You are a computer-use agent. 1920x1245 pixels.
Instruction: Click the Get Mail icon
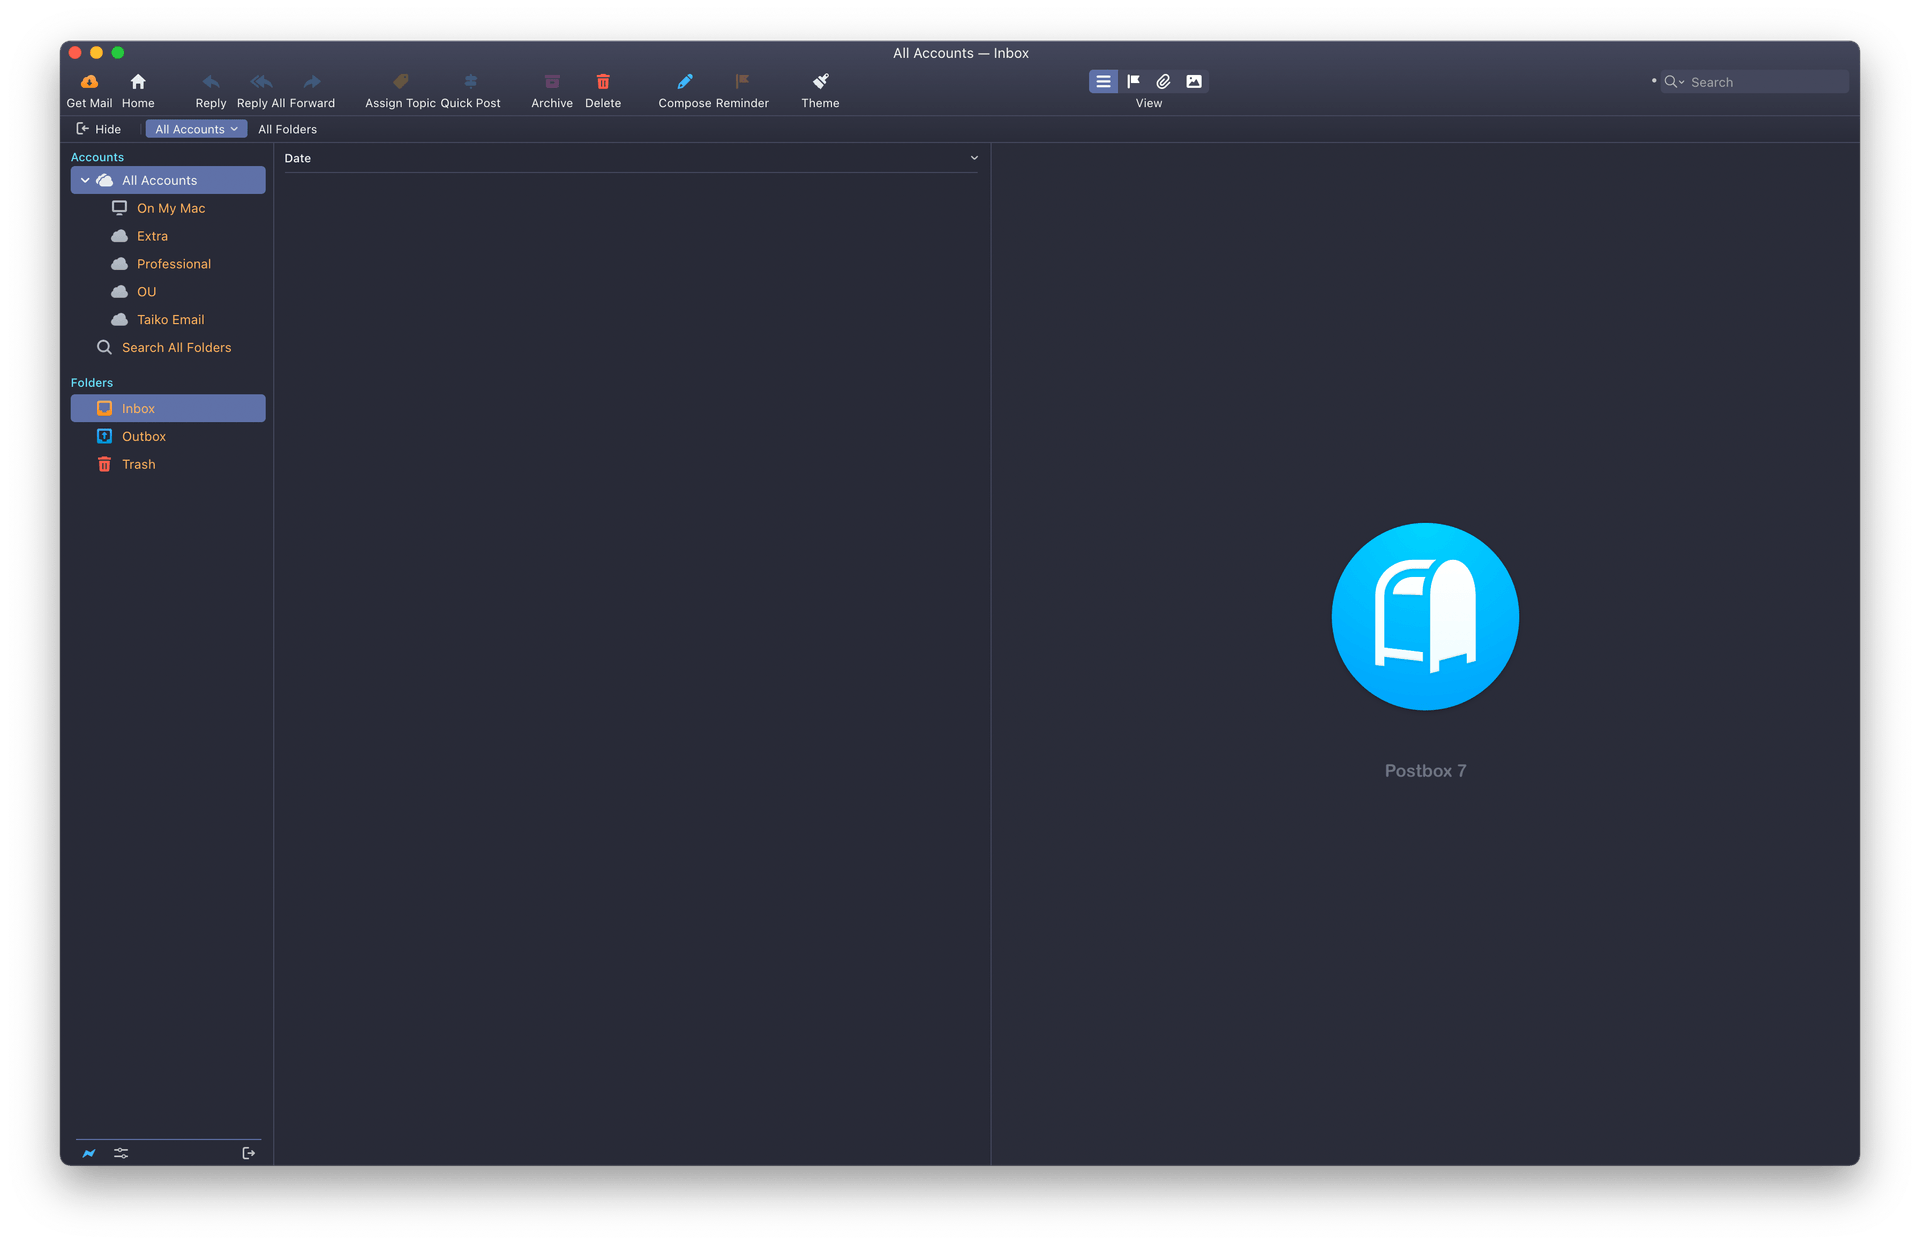(x=89, y=82)
